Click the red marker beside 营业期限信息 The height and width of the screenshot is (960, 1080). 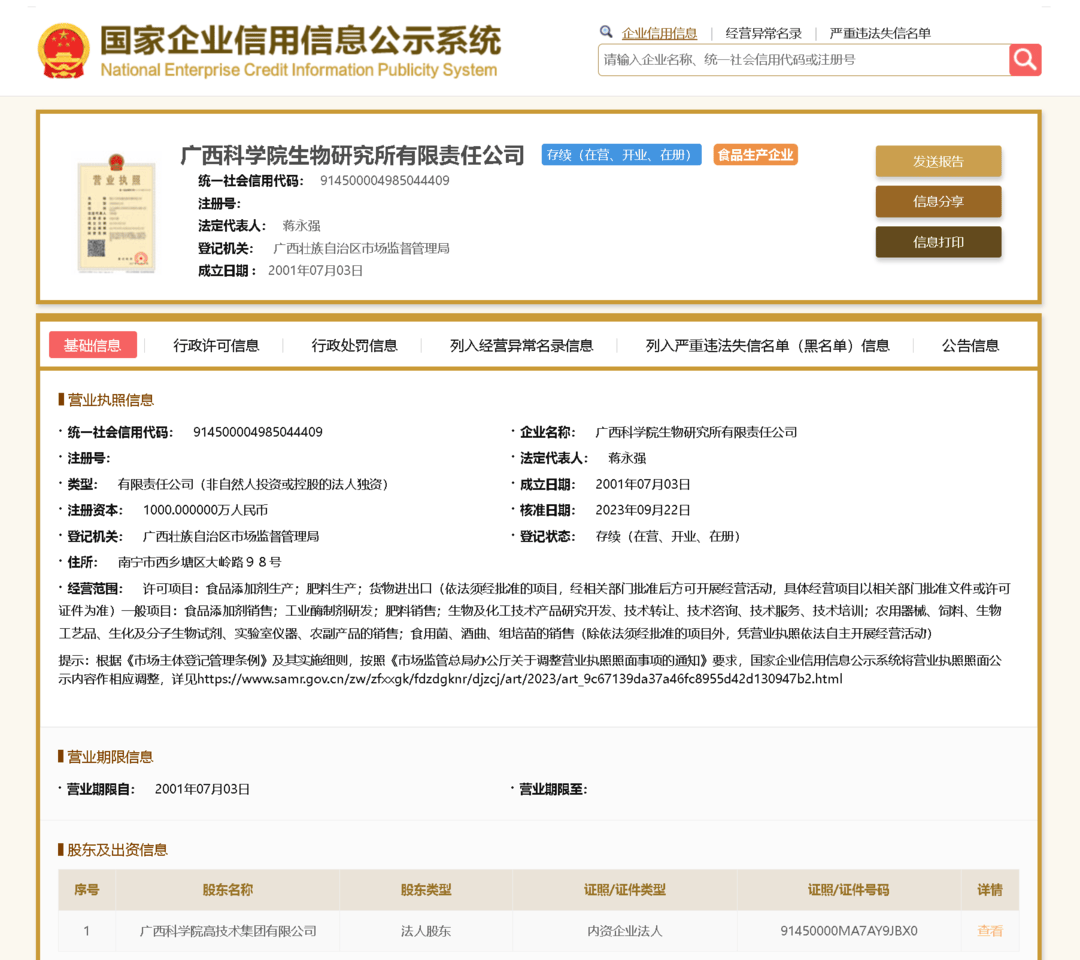click(x=61, y=757)
